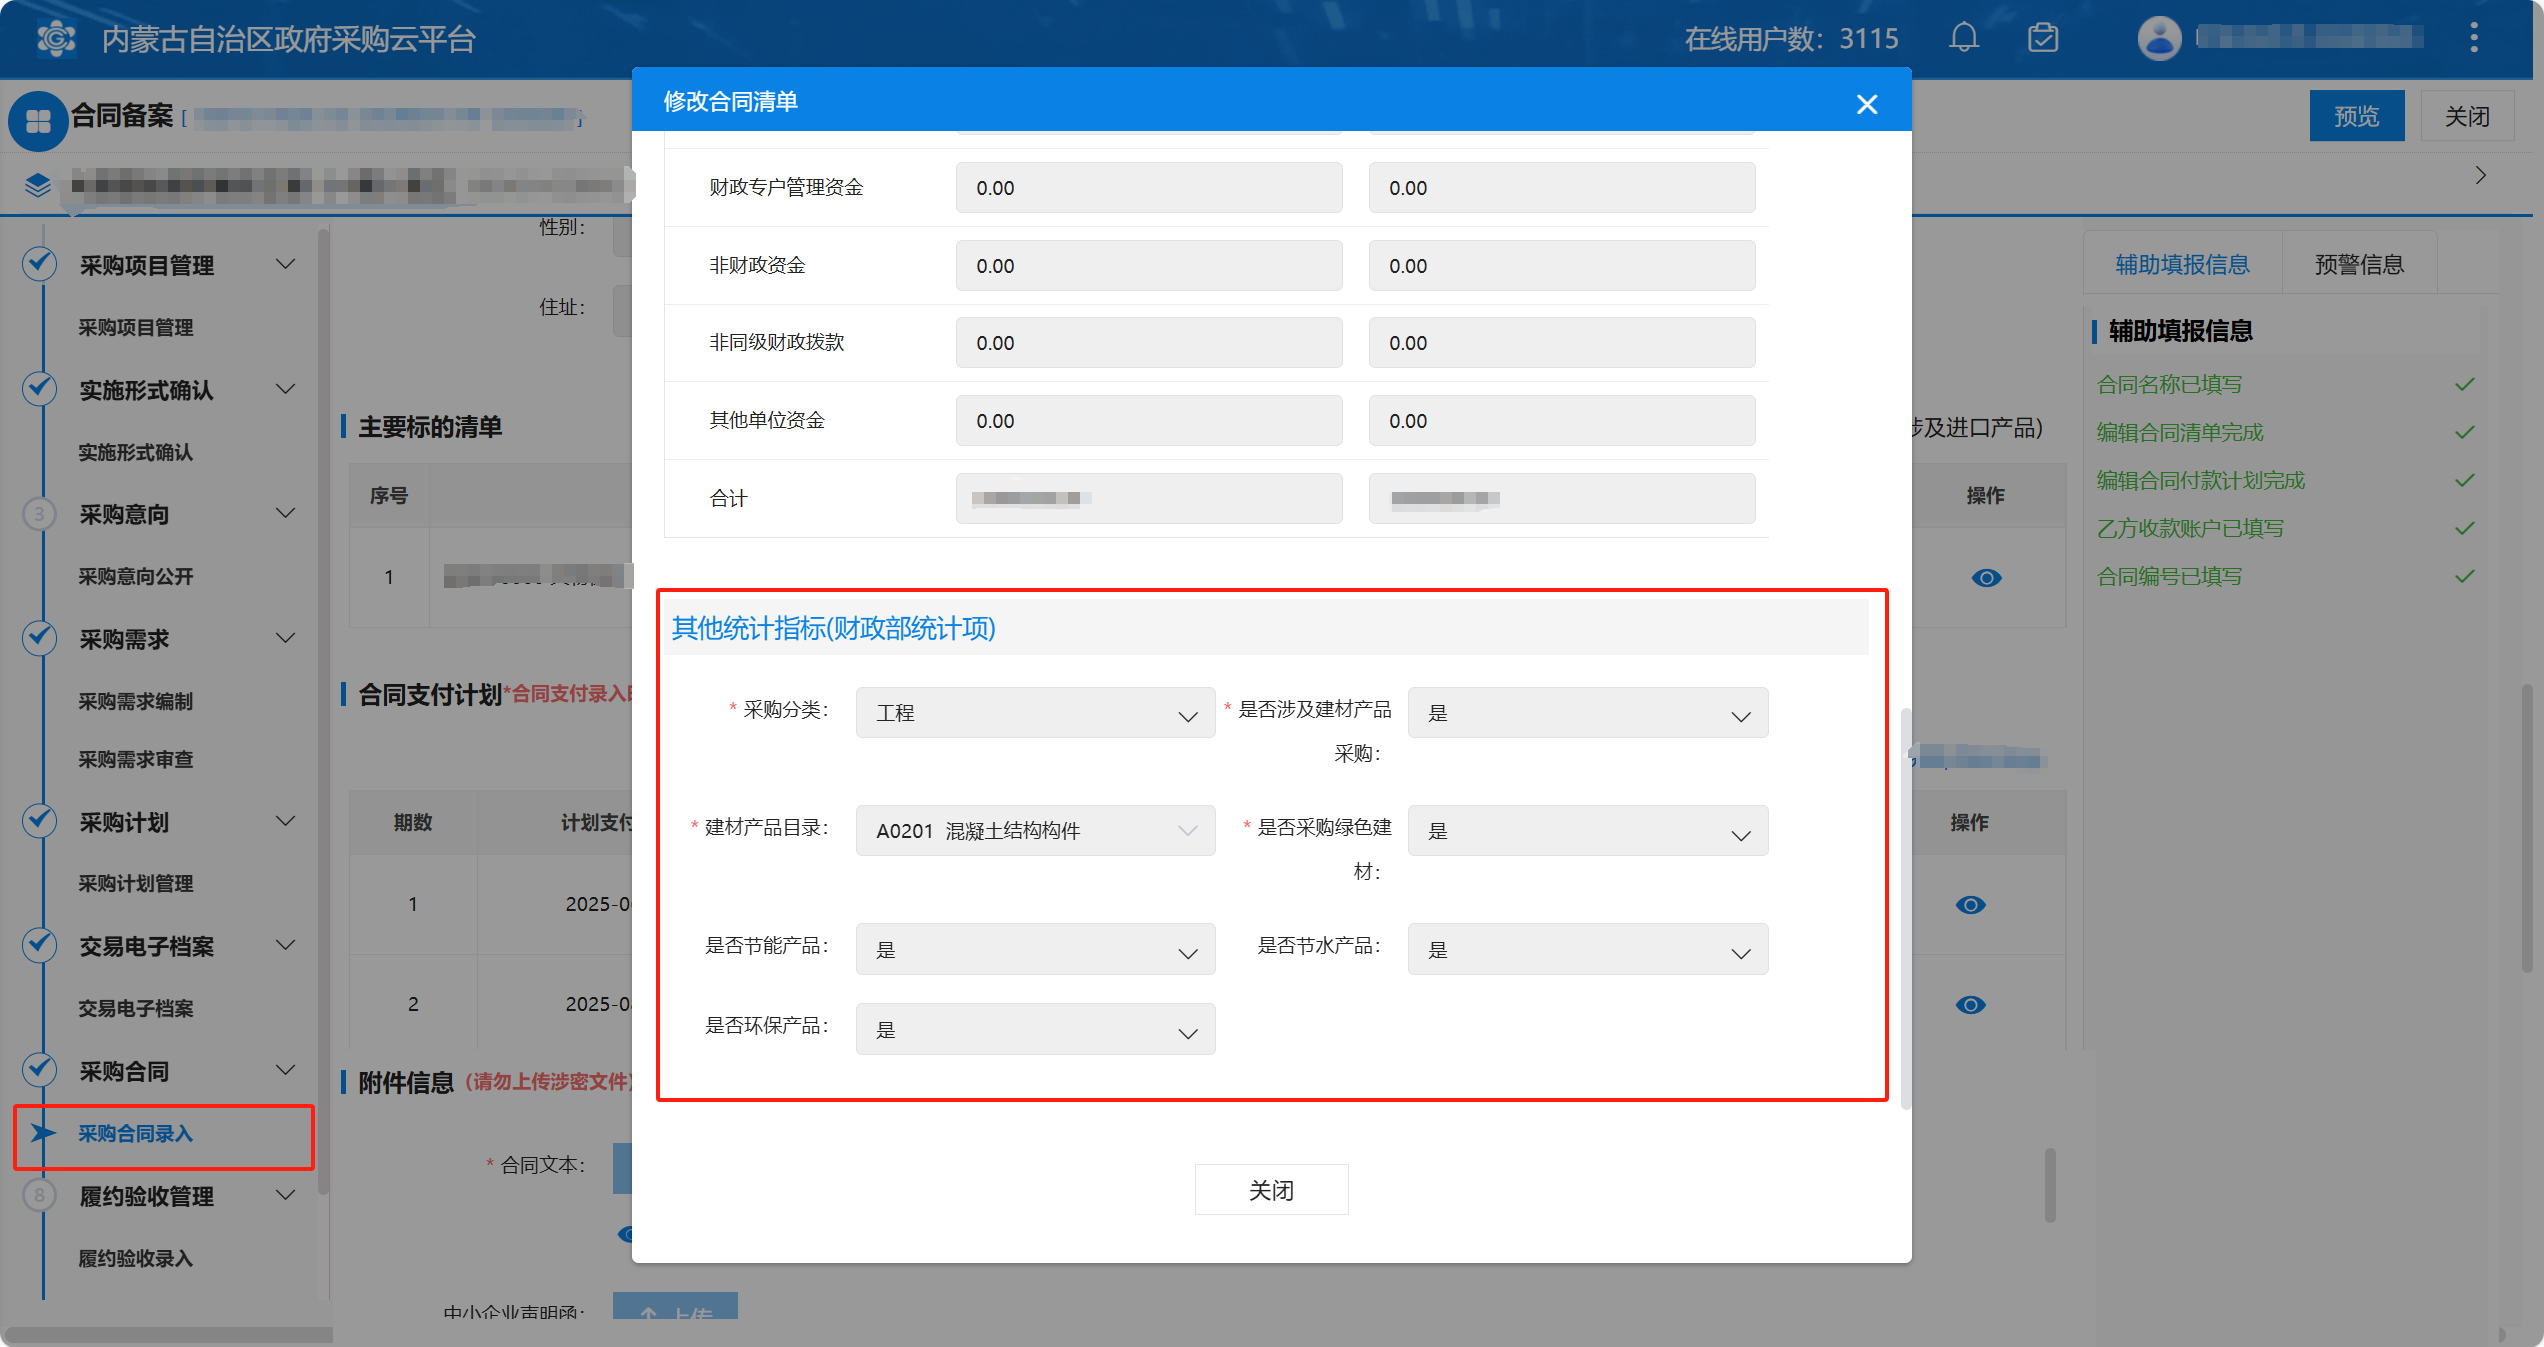2544x1347 pixels.
Task: Click the notification bell icon
Action: [1964, 38]
